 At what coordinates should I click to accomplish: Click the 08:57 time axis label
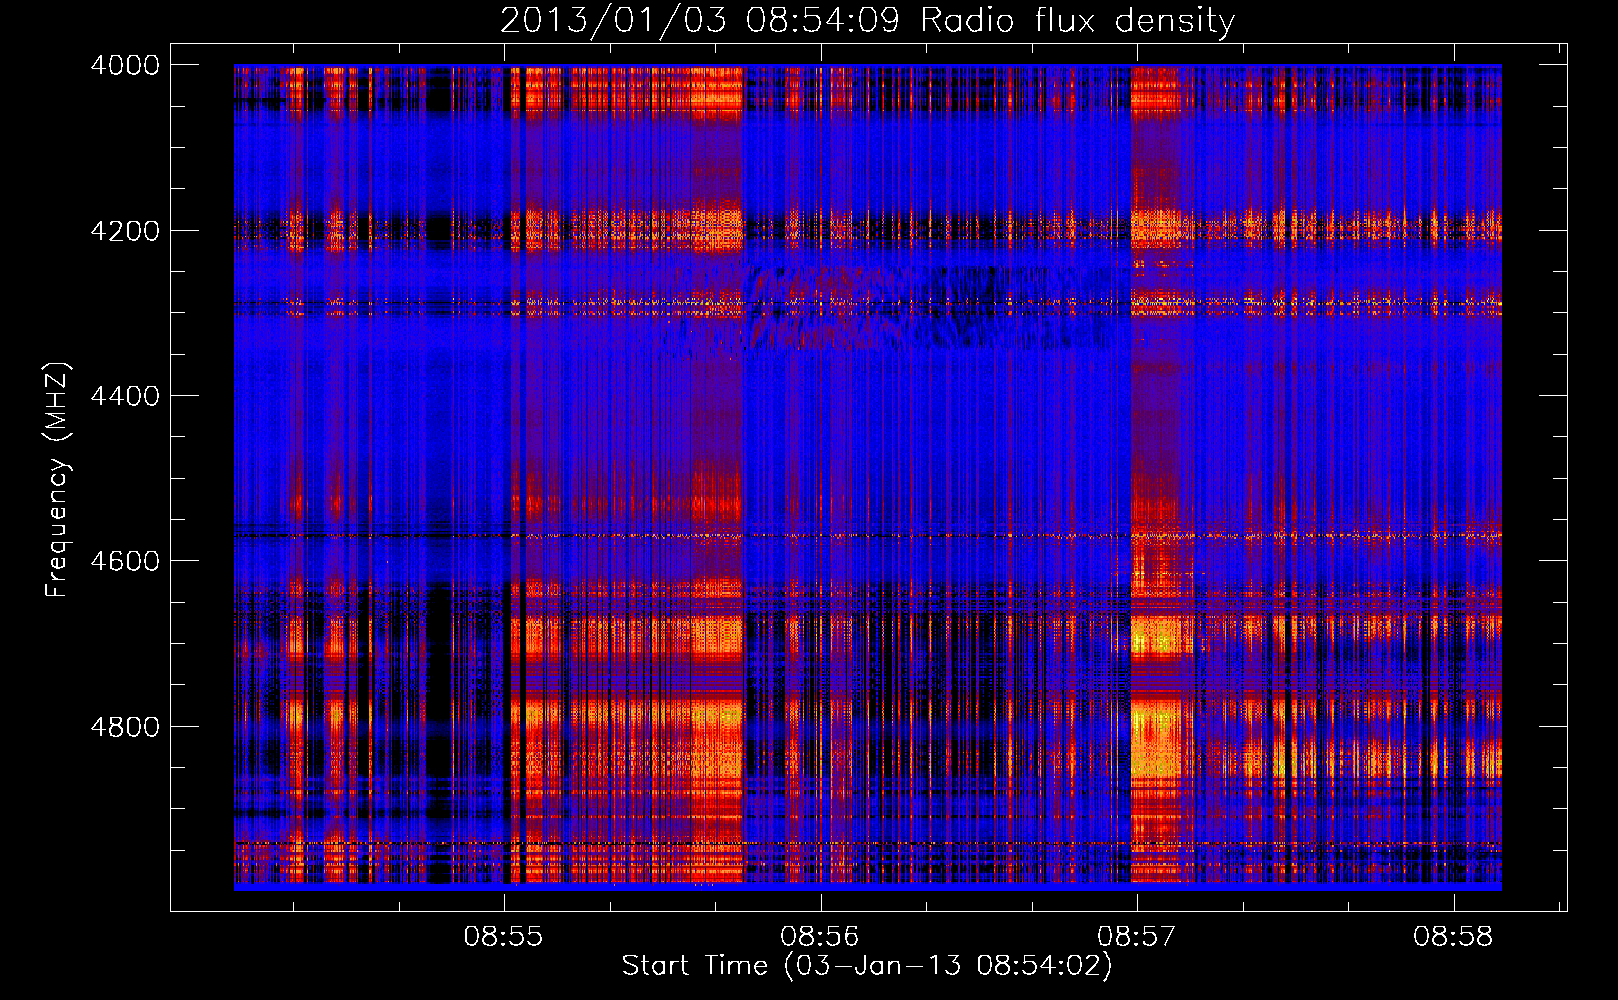coord(1137,936)
